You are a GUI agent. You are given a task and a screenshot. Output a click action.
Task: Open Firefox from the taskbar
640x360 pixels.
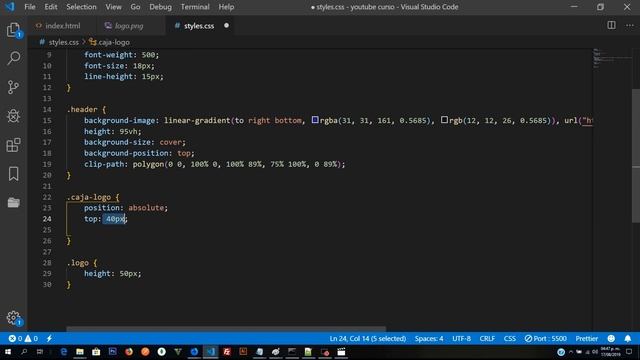129,352
